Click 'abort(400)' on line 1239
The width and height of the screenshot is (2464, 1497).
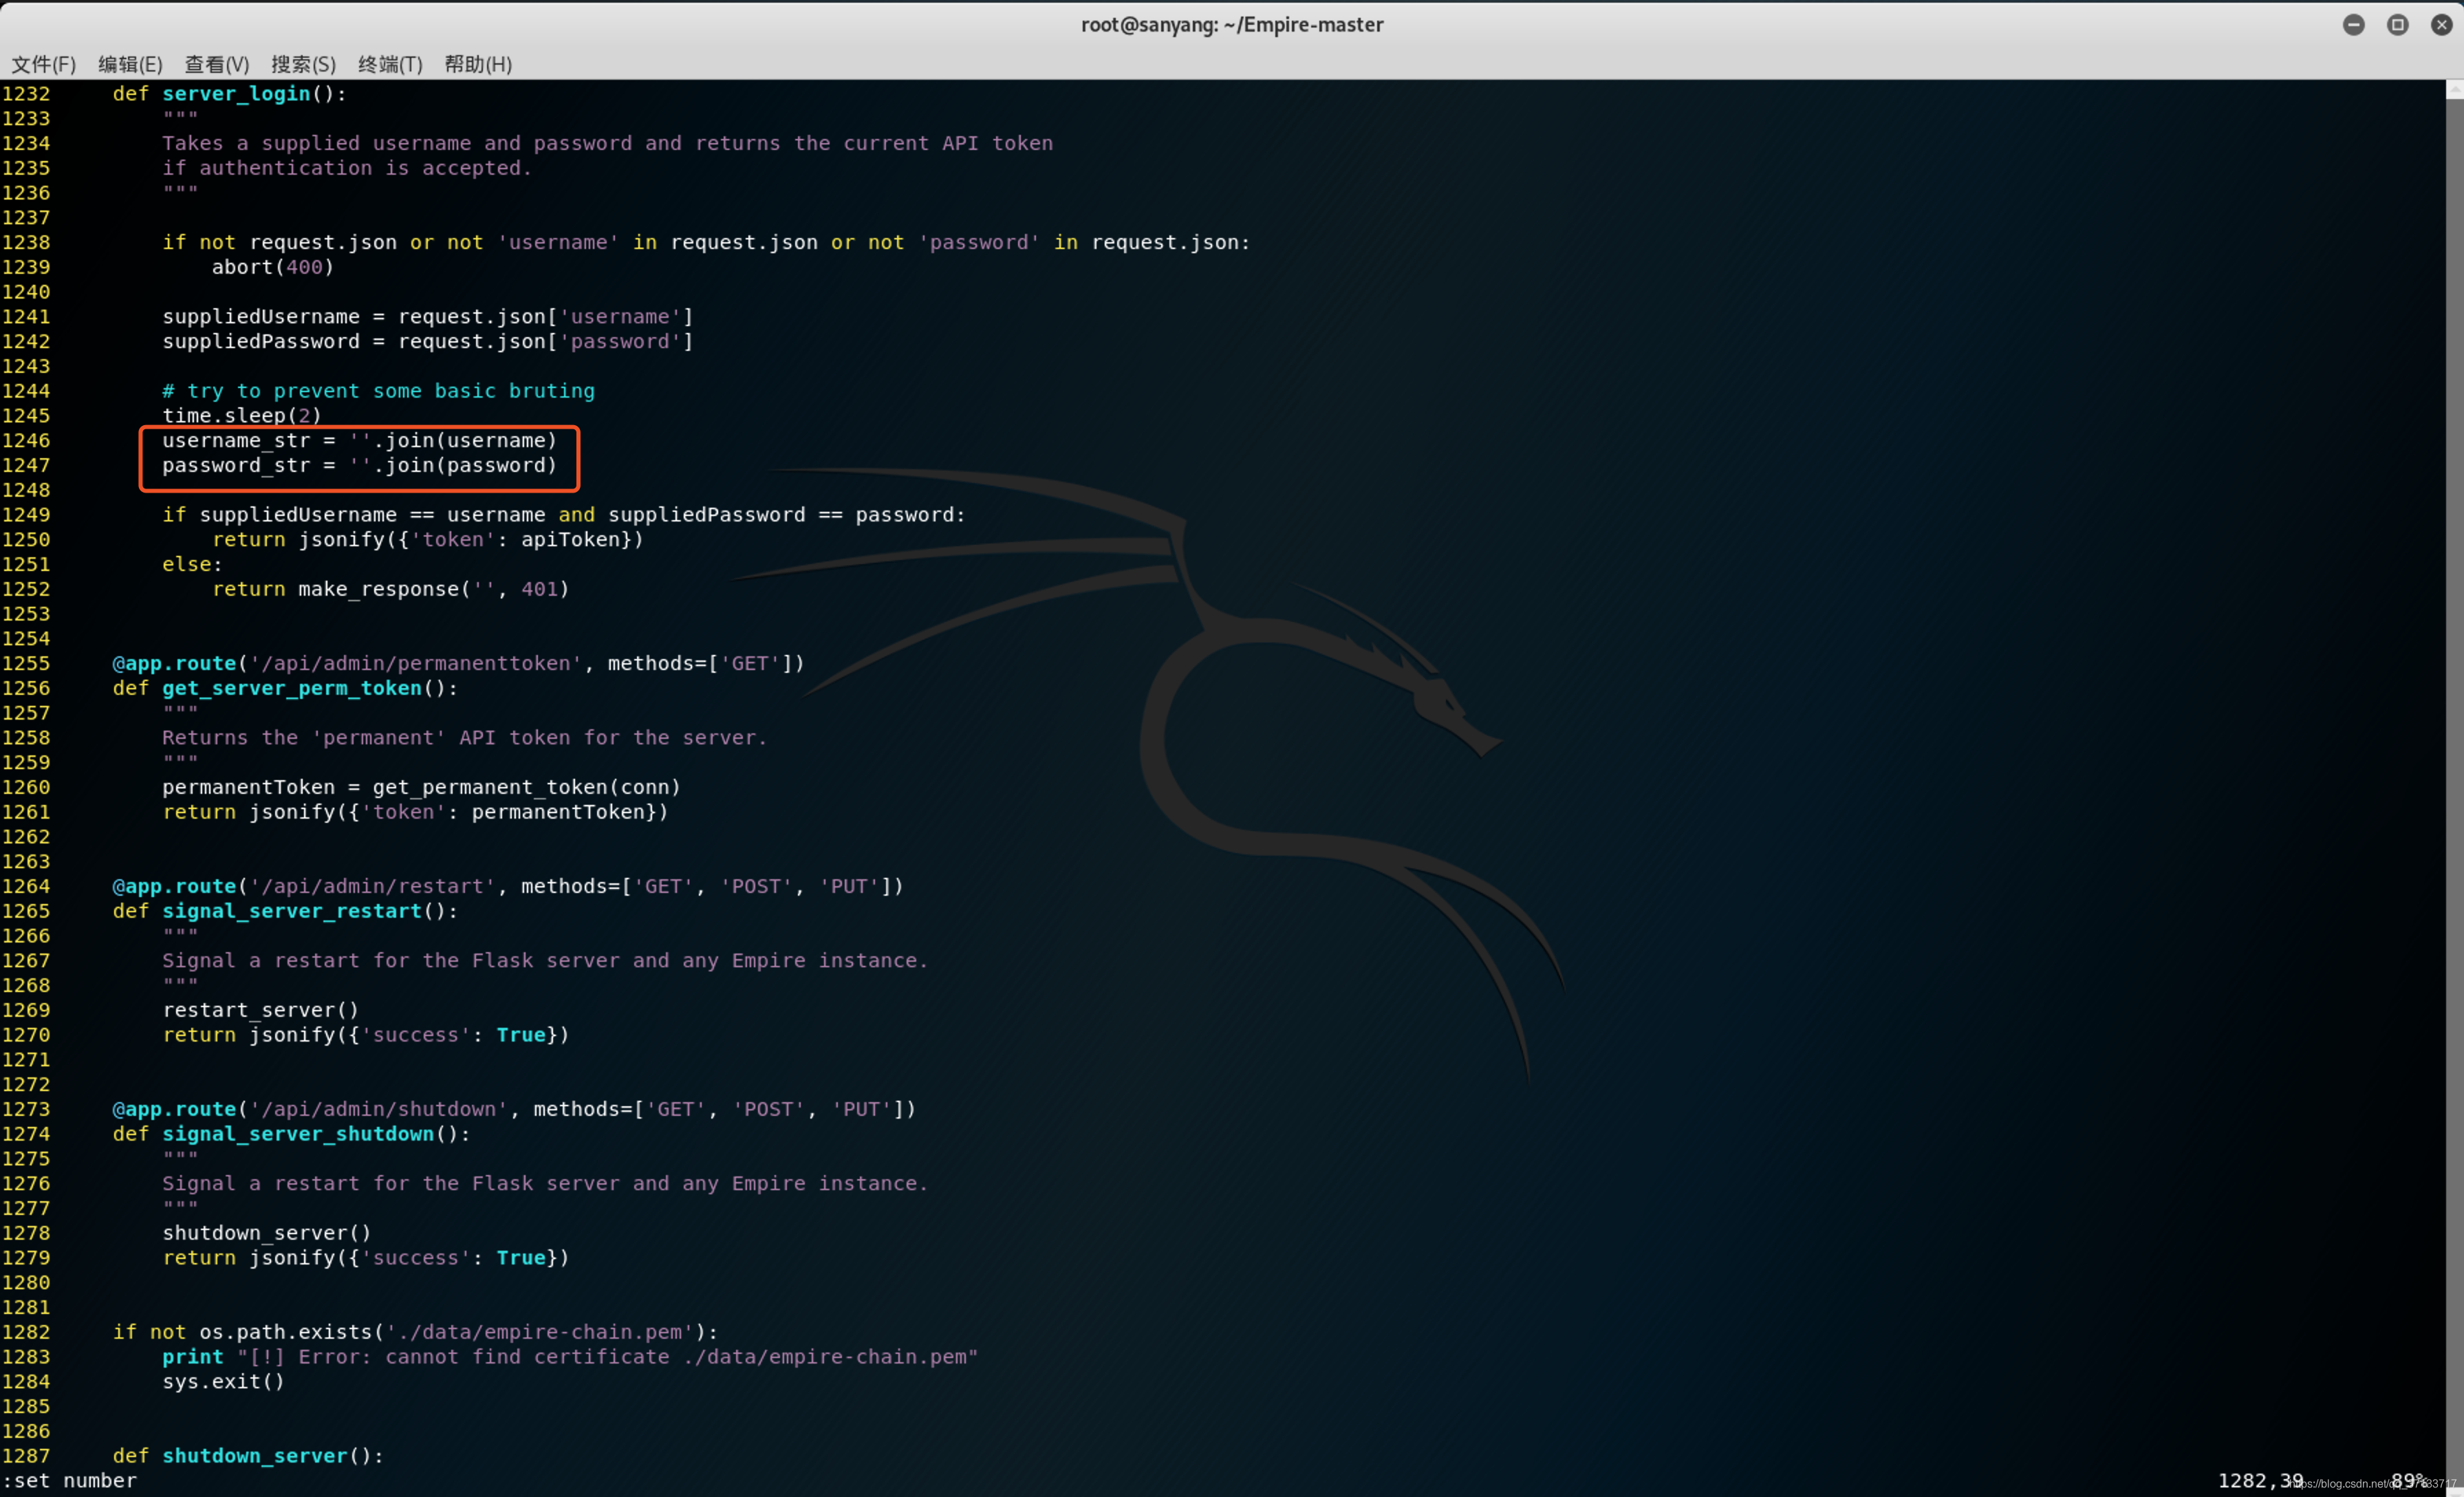pos(272,267)
